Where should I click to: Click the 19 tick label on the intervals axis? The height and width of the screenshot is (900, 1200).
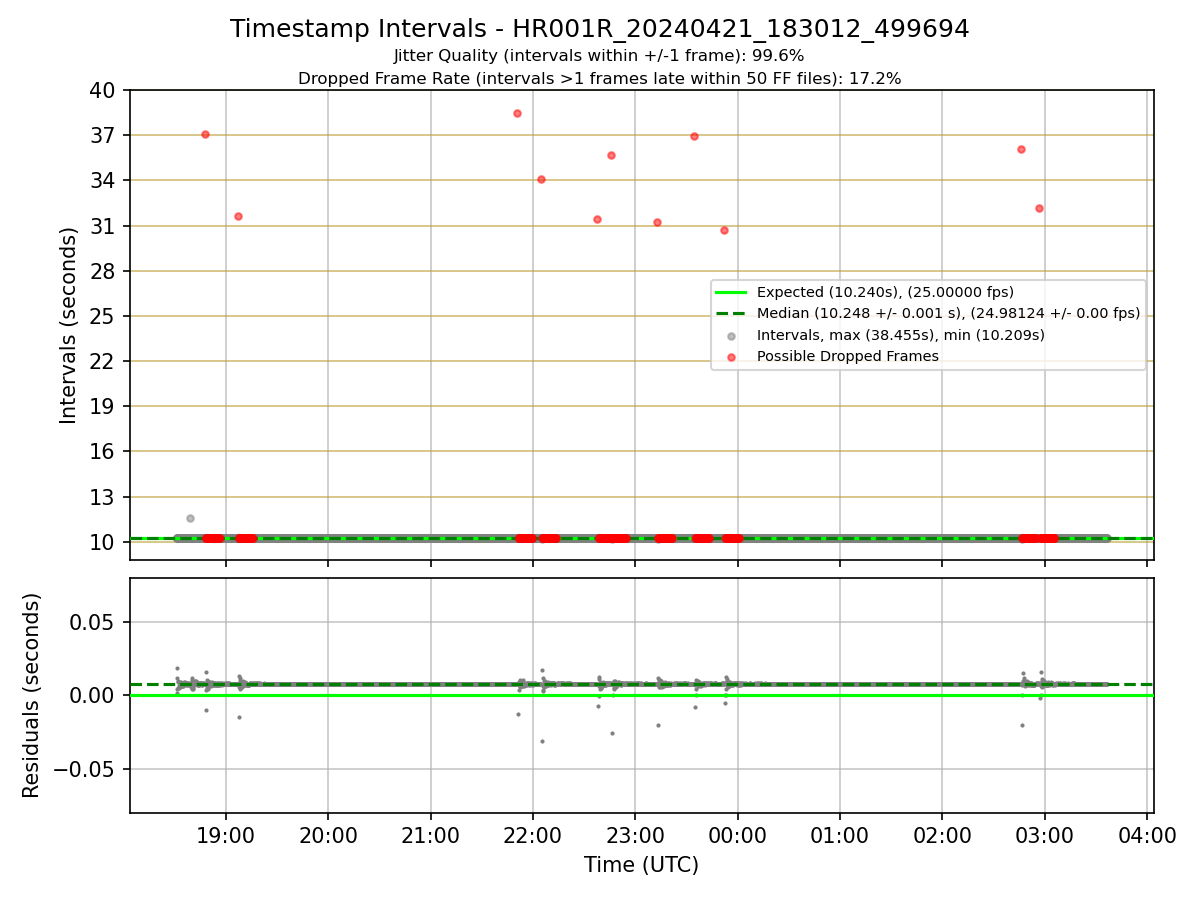tap(104, 406)
